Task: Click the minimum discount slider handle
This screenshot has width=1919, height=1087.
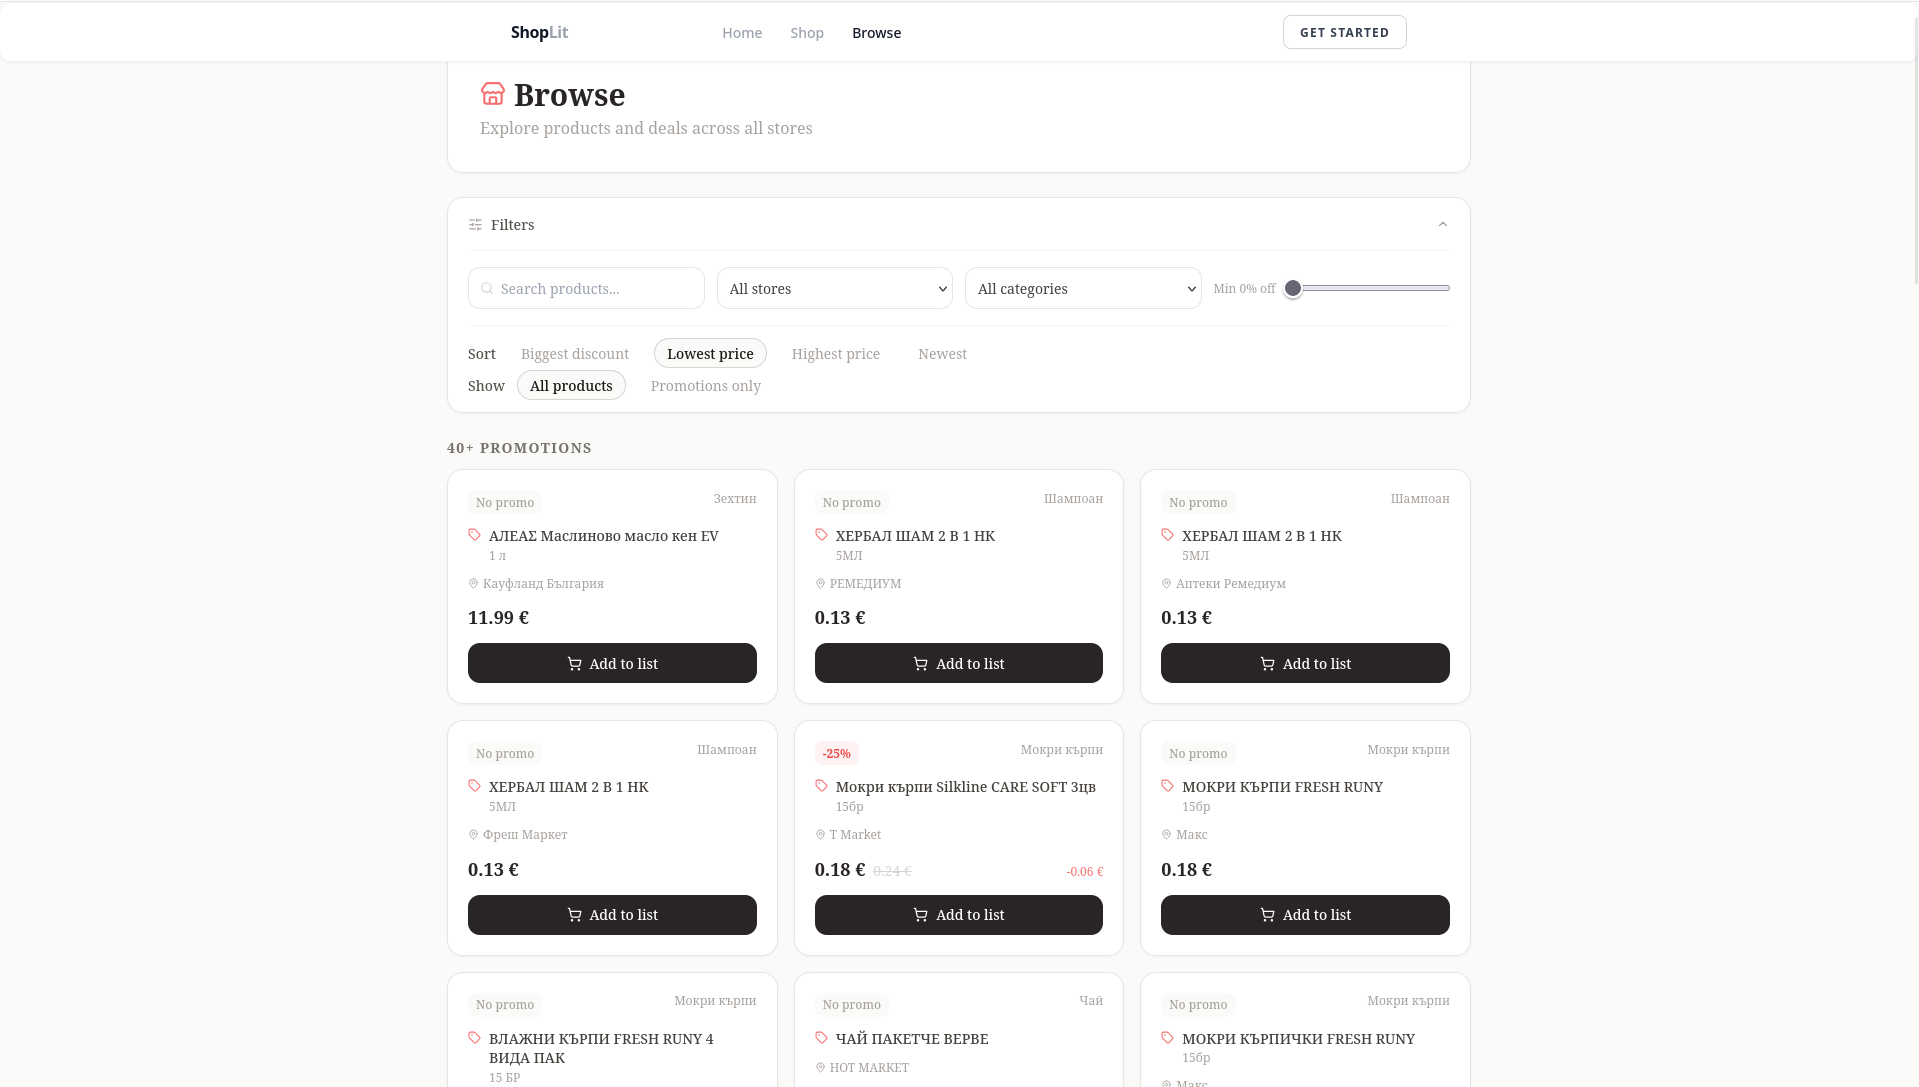Action: (1293, 289)
